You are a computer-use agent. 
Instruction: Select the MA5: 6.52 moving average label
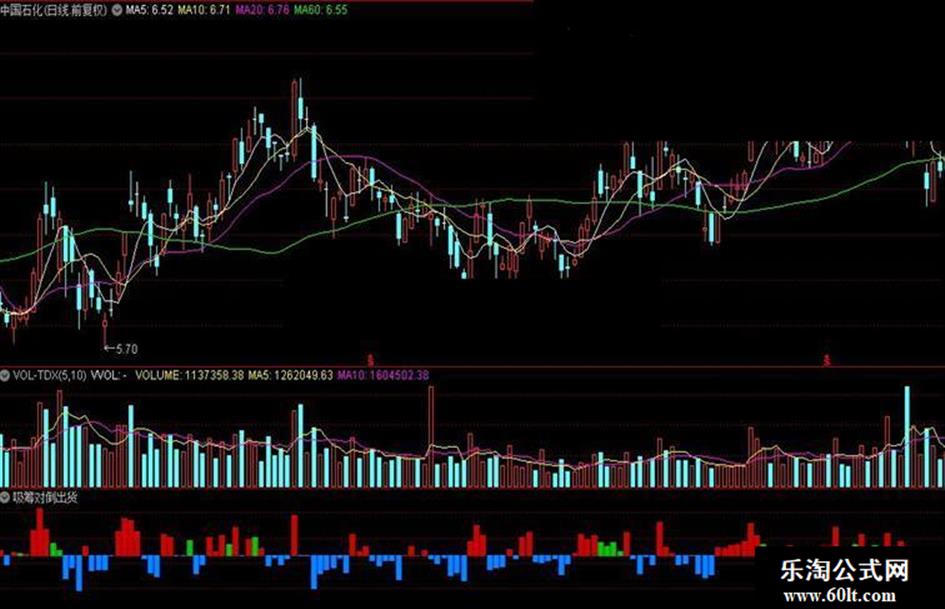point(149,10)
